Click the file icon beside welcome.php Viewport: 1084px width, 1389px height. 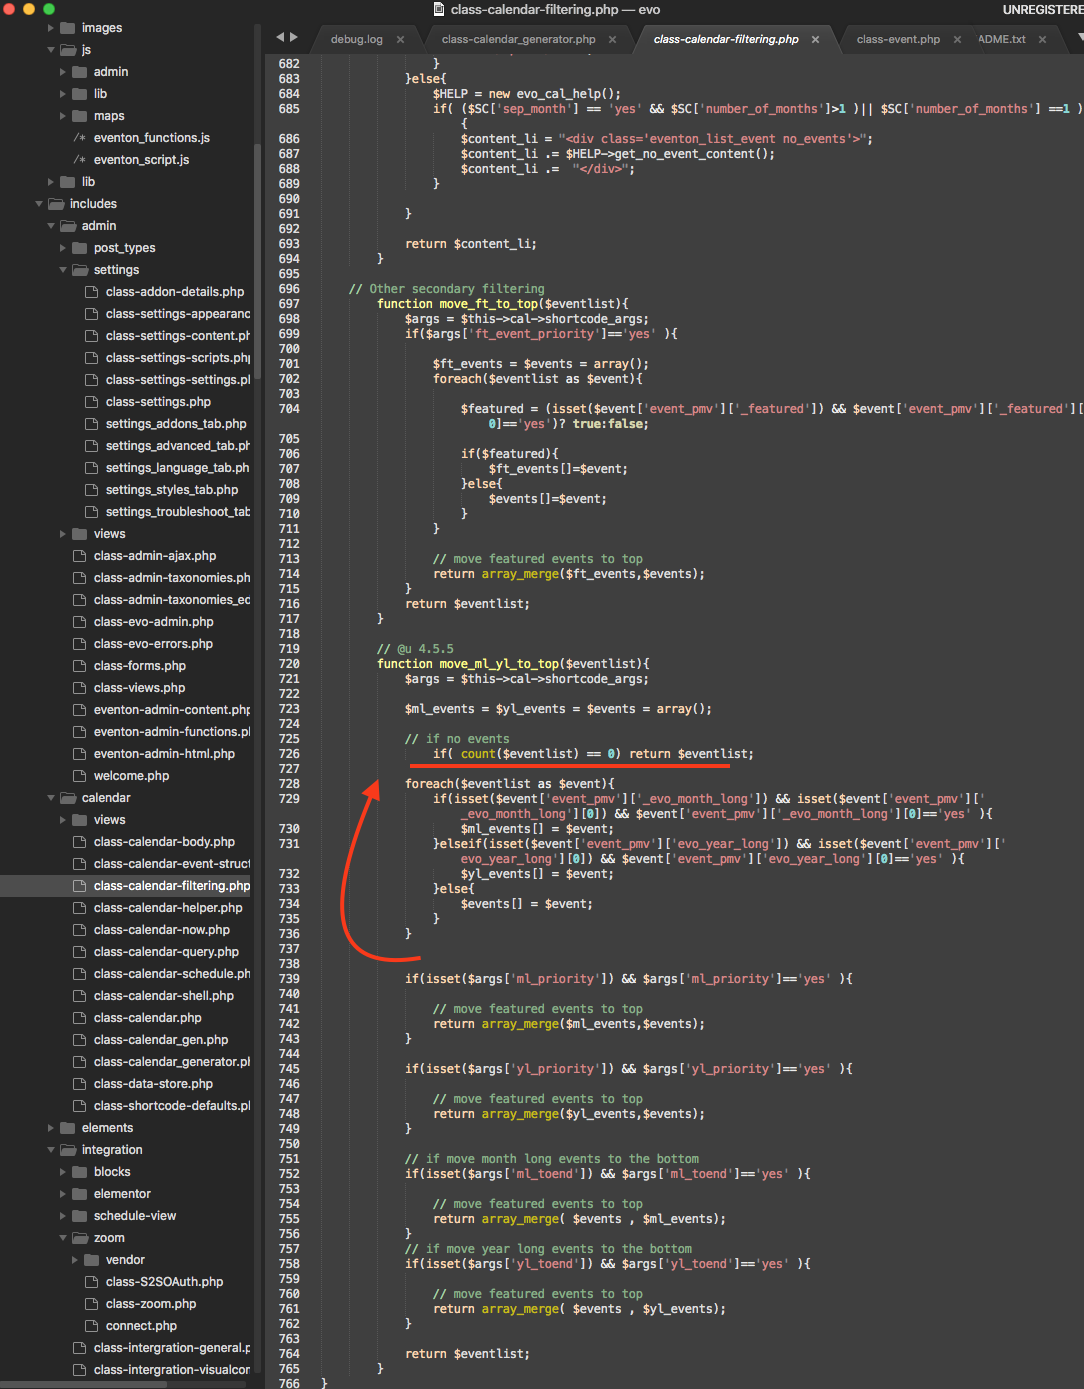(x=80, y=776)
